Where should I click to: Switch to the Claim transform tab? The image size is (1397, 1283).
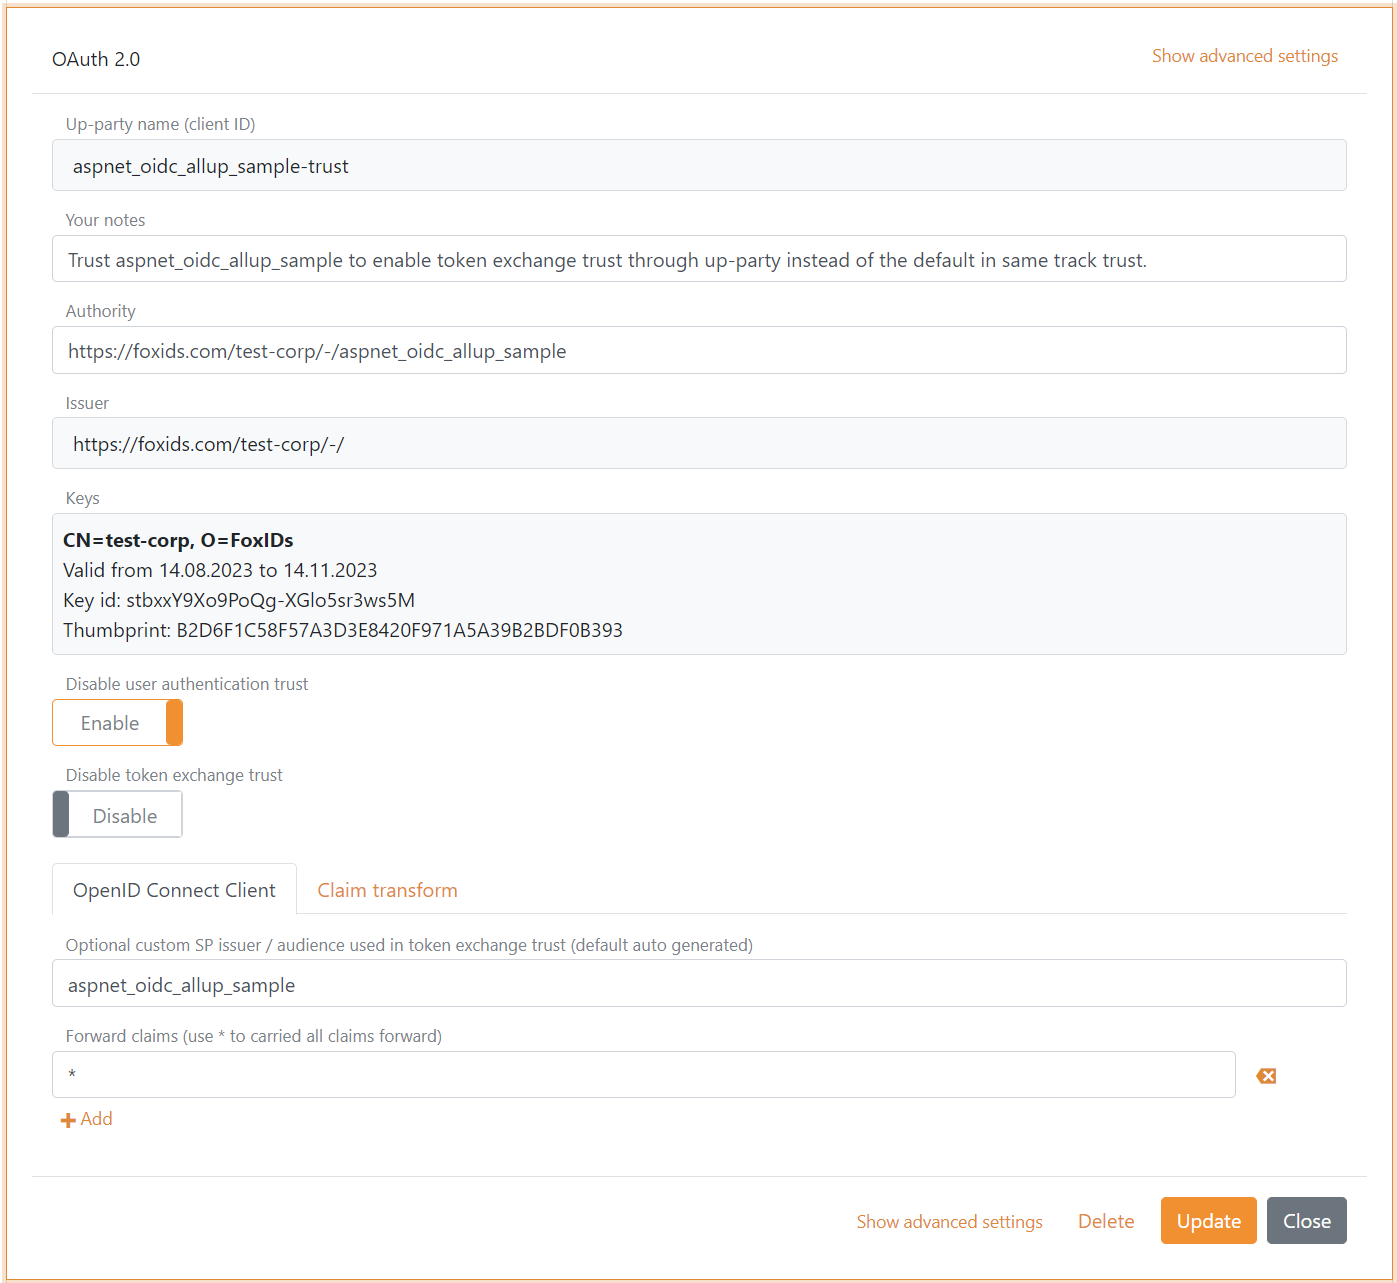pos(387,889)
